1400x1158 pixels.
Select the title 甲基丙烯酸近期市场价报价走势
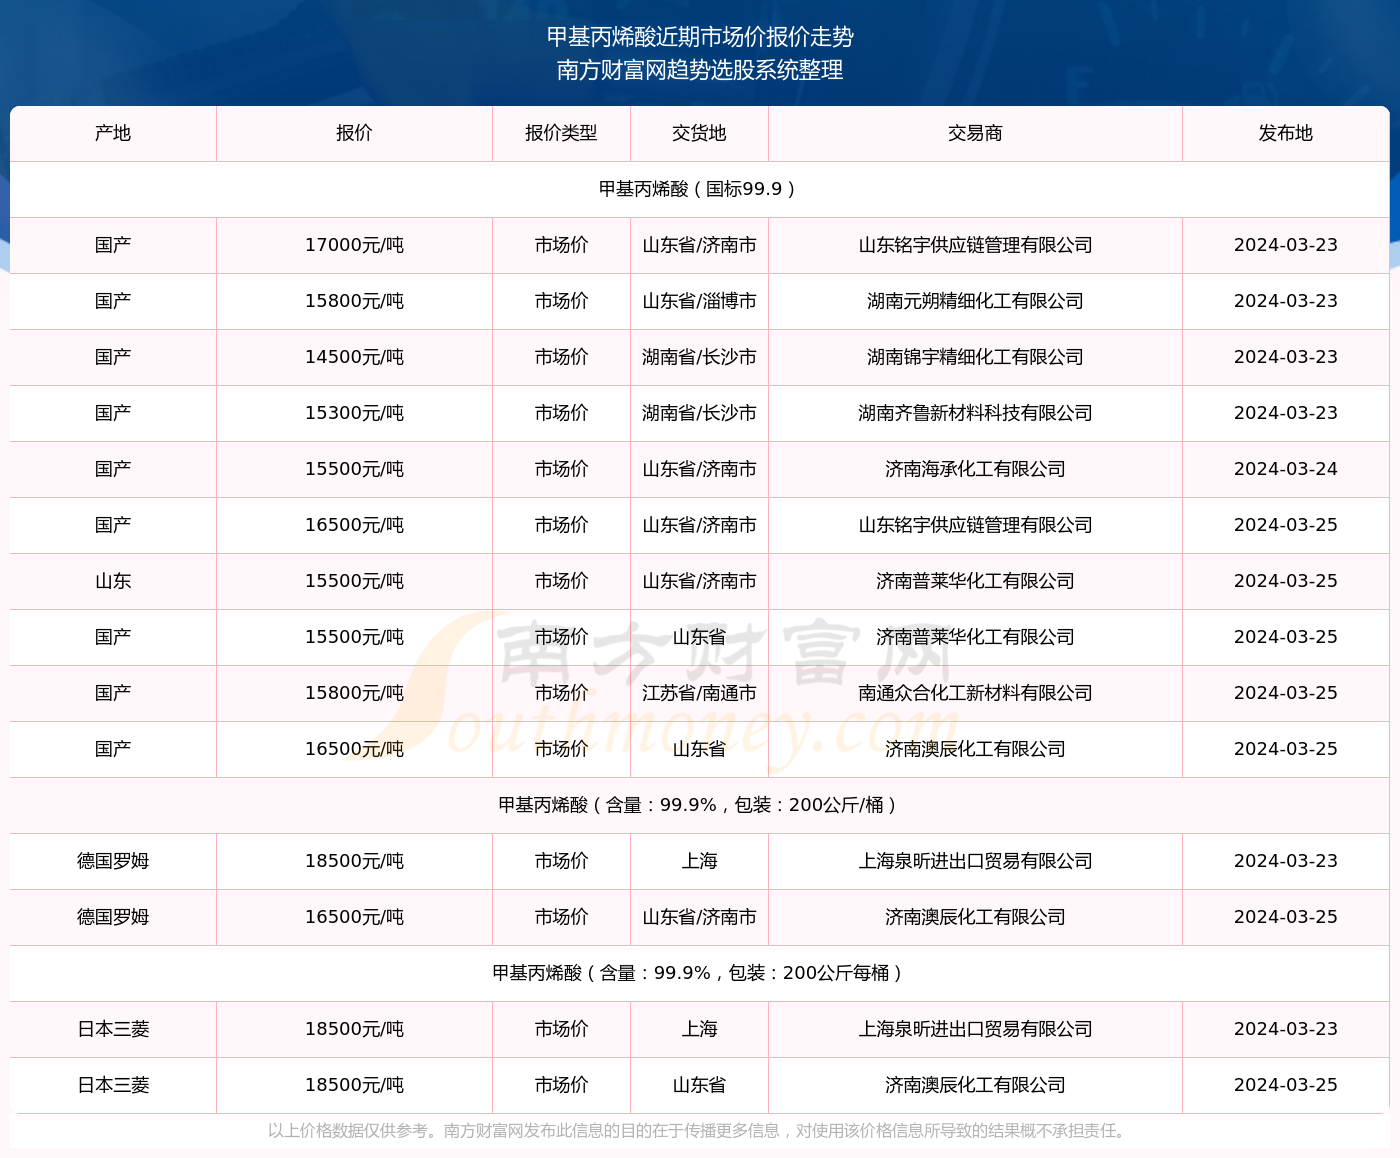pyautogui.click(x=700, y=37)
